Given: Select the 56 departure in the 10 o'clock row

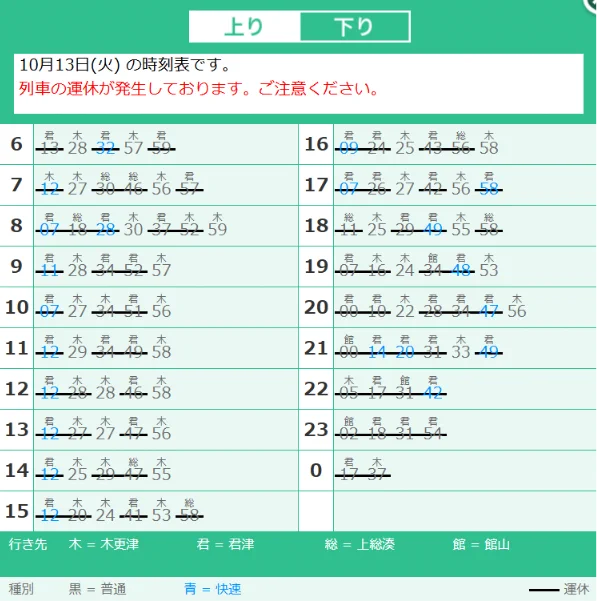Looking at the screenshot, I should click(x=161, y=311).
